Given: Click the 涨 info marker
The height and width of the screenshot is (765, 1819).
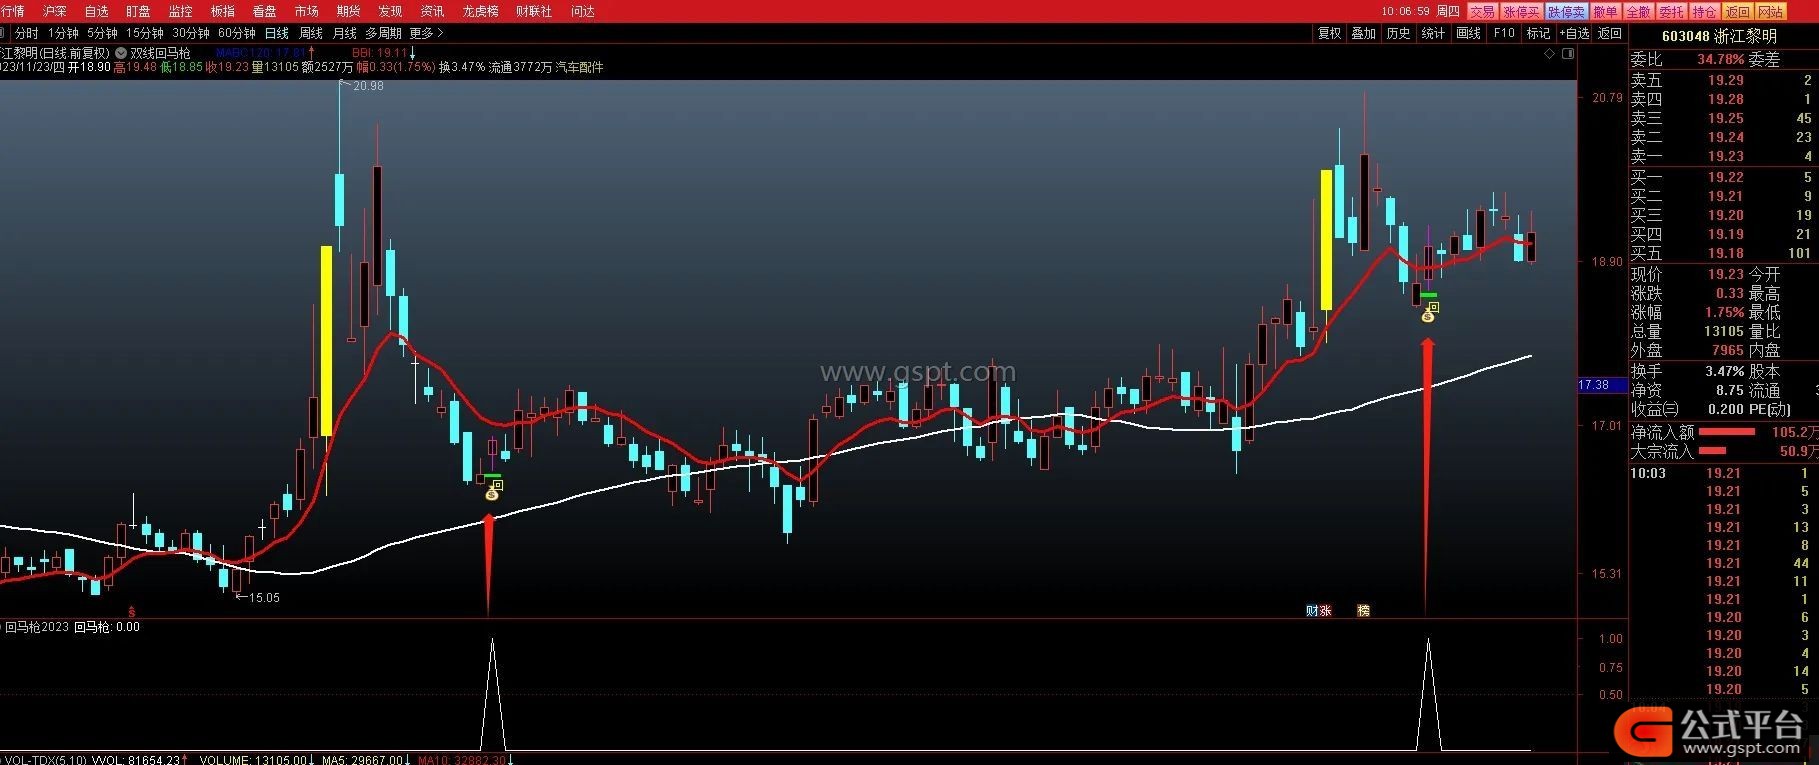Looking at the screenshot, I should tap(1325, 610).
